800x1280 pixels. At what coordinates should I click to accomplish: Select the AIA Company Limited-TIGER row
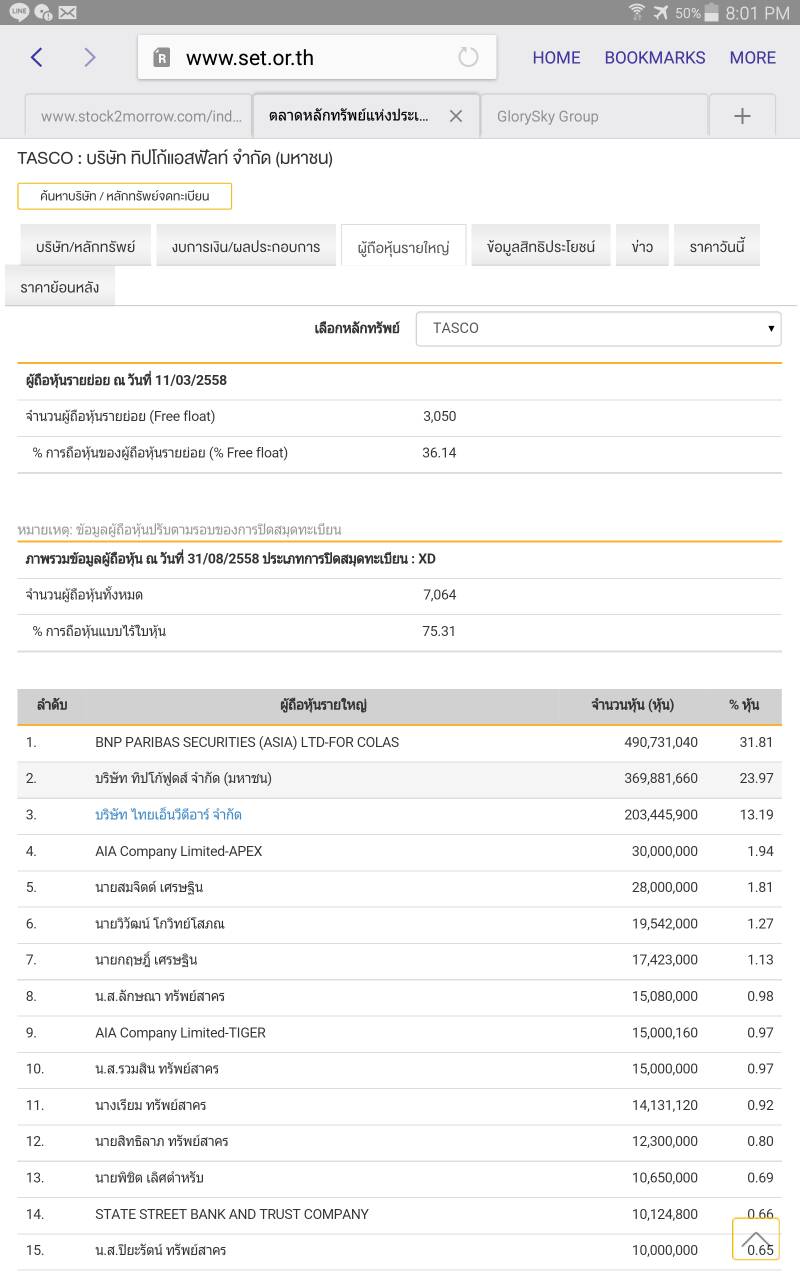point(399,1032)
